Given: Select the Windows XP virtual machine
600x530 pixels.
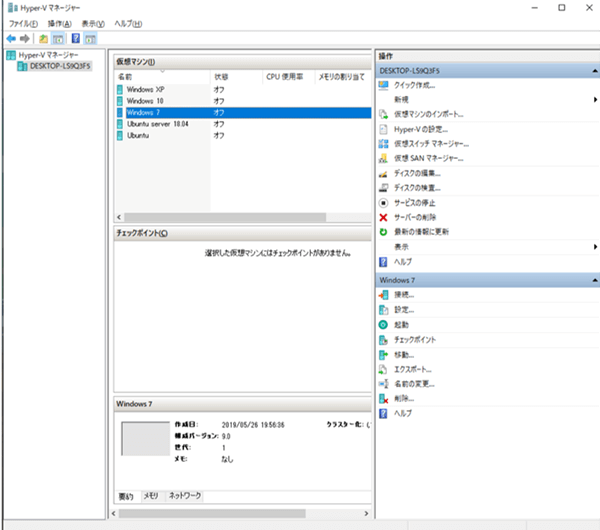Looking at the screenshot, I should [145, 90].
